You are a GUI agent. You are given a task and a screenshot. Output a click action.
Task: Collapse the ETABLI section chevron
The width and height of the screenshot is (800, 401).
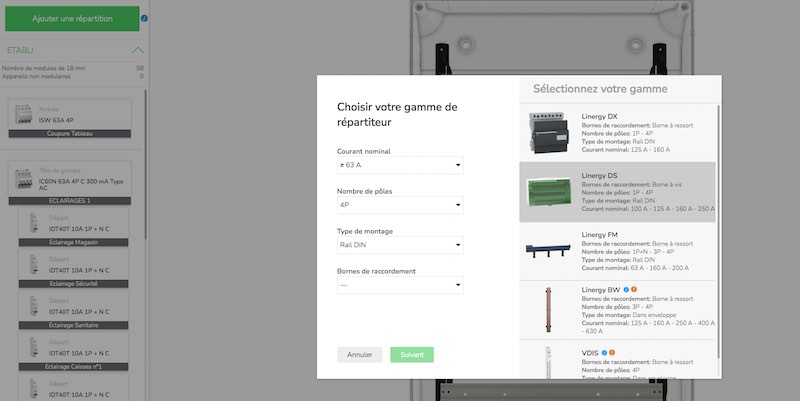(x=137, y=51)
